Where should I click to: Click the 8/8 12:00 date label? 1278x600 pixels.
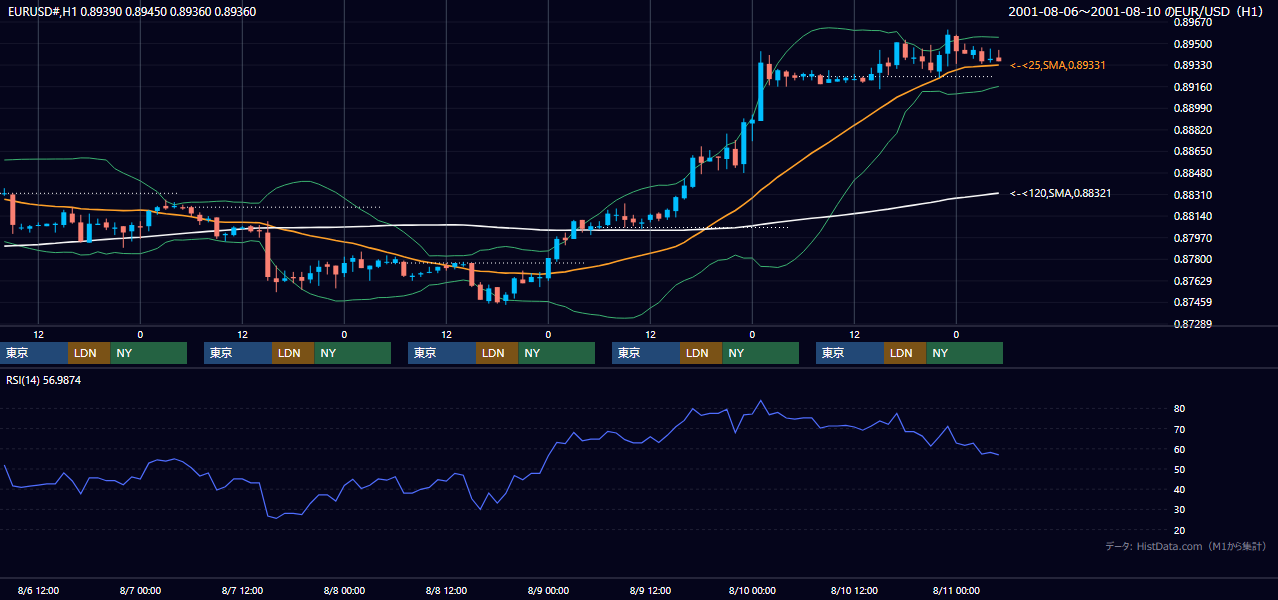(x=446, y=590)
